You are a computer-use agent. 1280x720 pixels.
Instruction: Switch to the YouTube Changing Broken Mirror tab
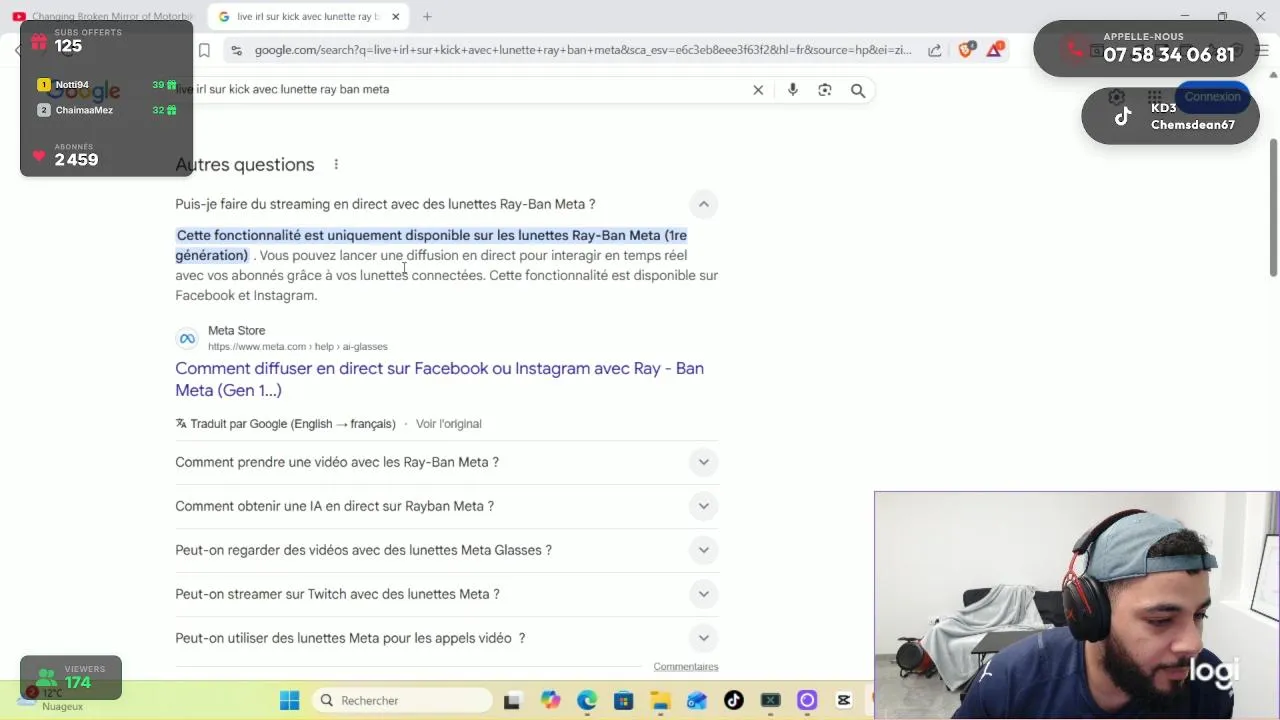pos(102,16)
